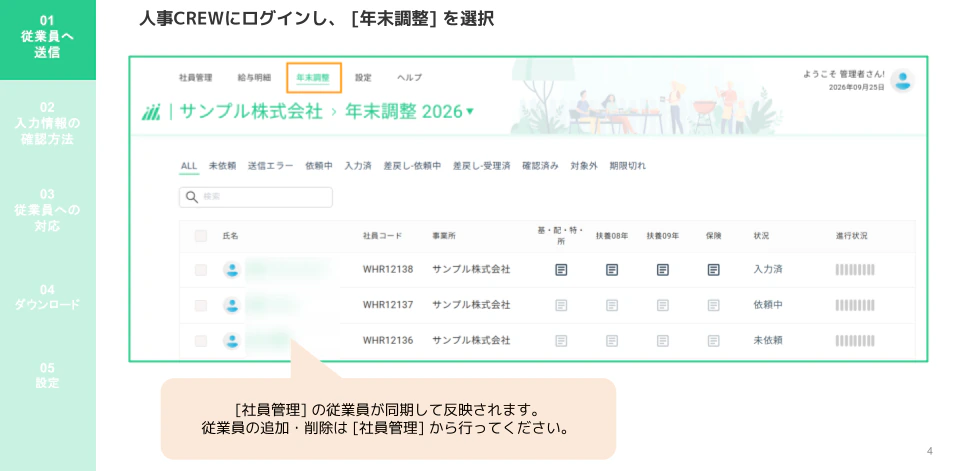Open the 基・配・特・所 document icon for WHR12136
Viewport: 960px width, 471px height.
561,341
